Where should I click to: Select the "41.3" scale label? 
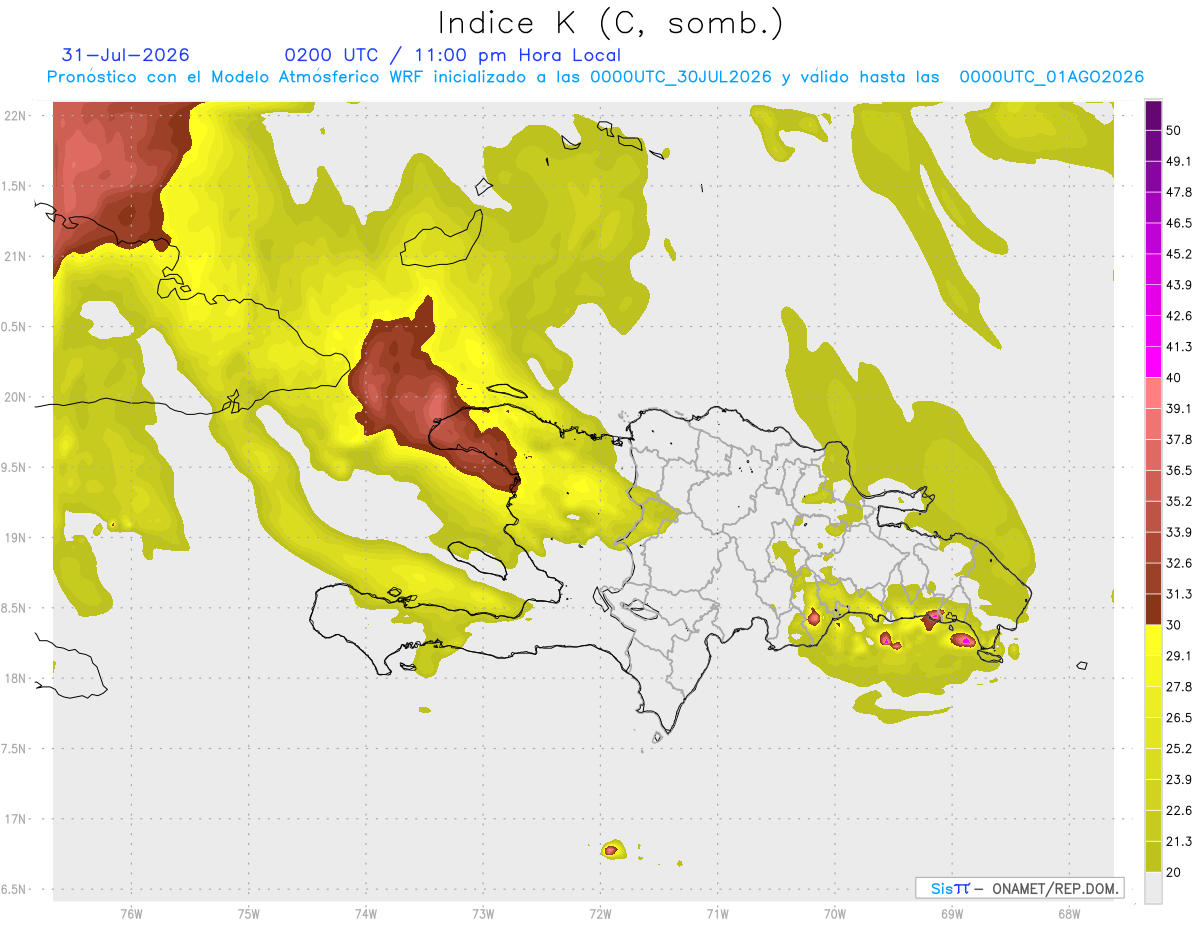coord(1179,347)
